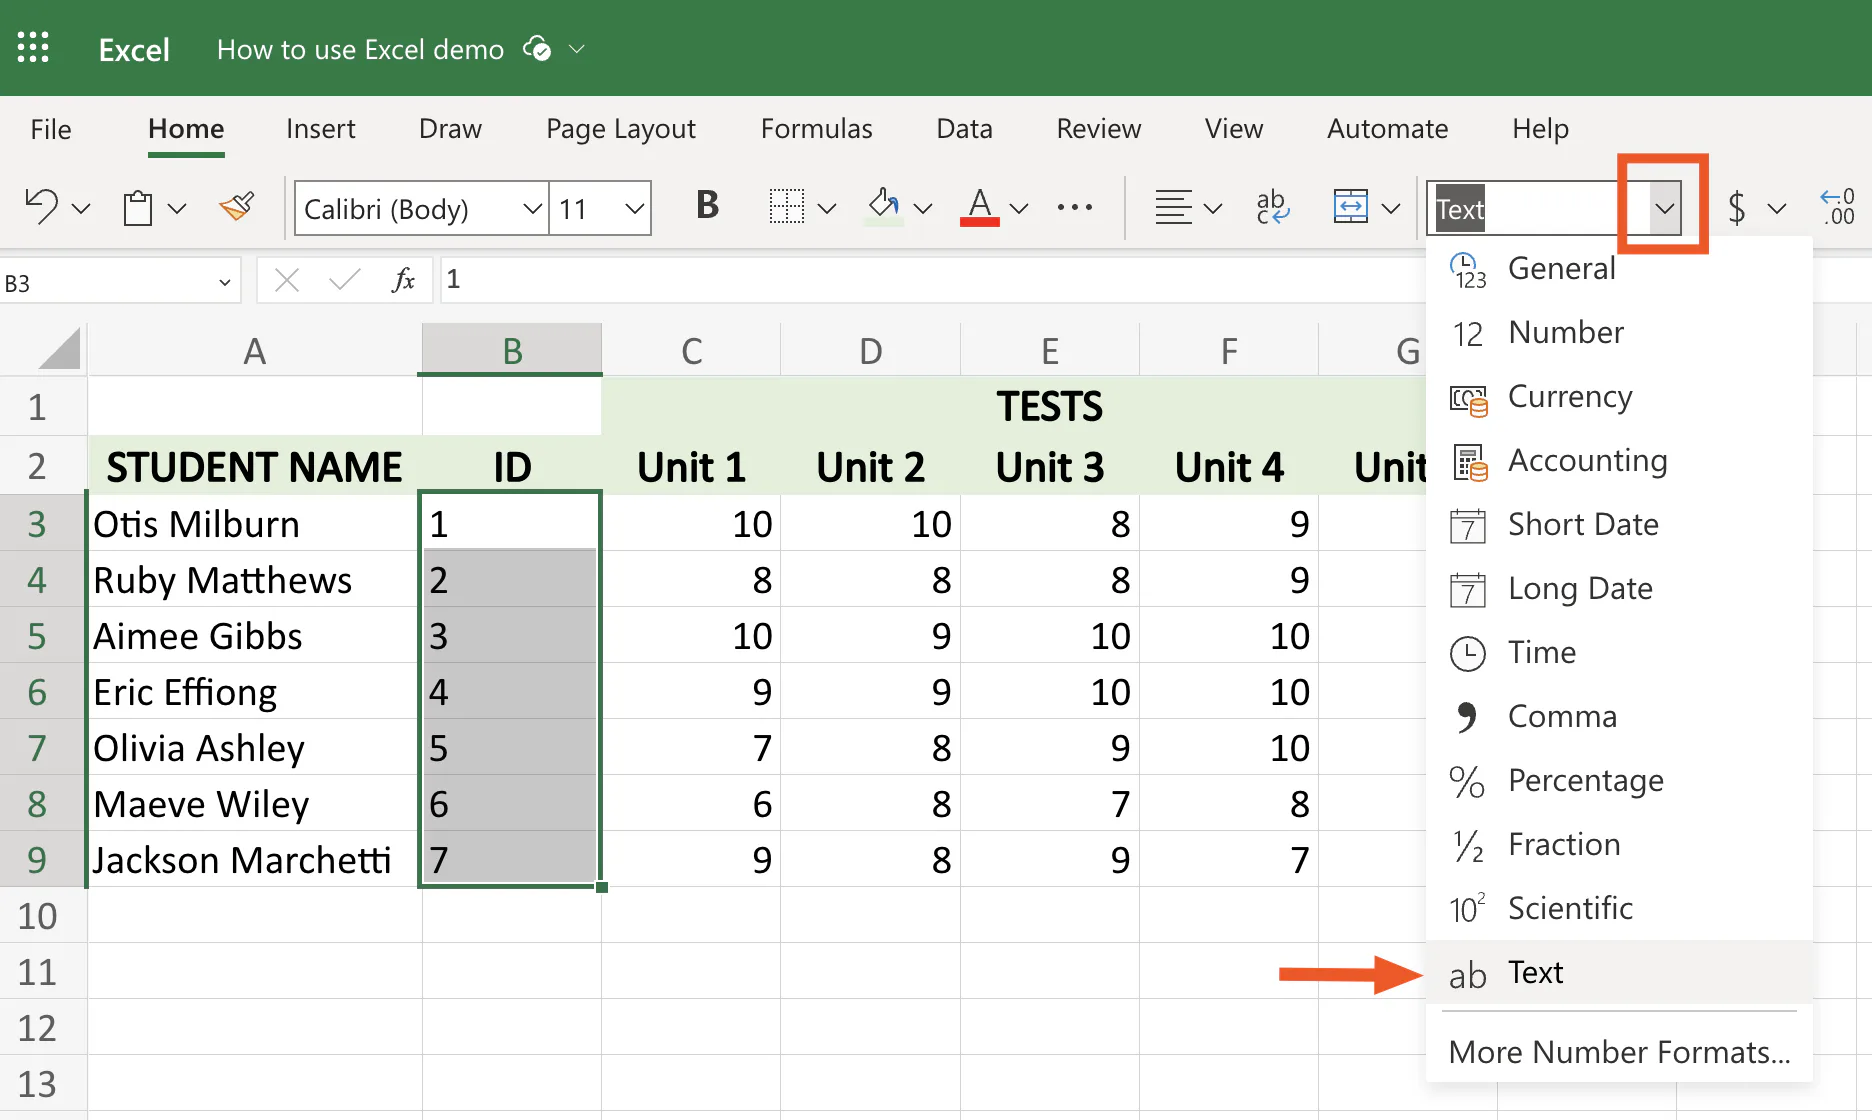
Task: Click the Borders icon
Action: tap(787, 206)
